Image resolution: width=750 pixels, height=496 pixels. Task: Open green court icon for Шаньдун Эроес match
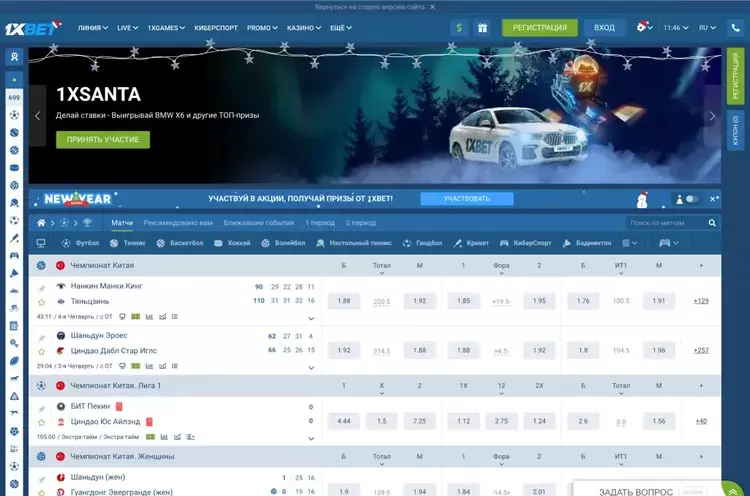pyautogui.click(x=136, y=366)
